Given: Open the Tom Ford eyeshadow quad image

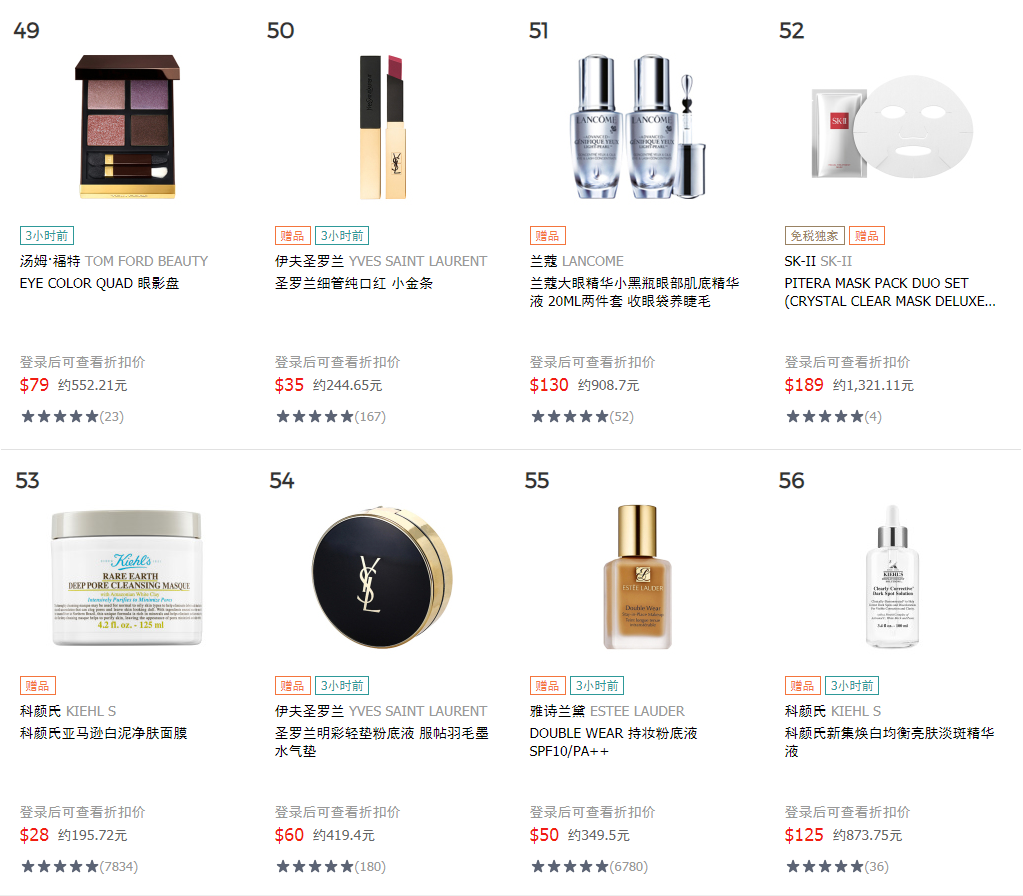Looking at the screenshot, I should click(x=127, y=127).
